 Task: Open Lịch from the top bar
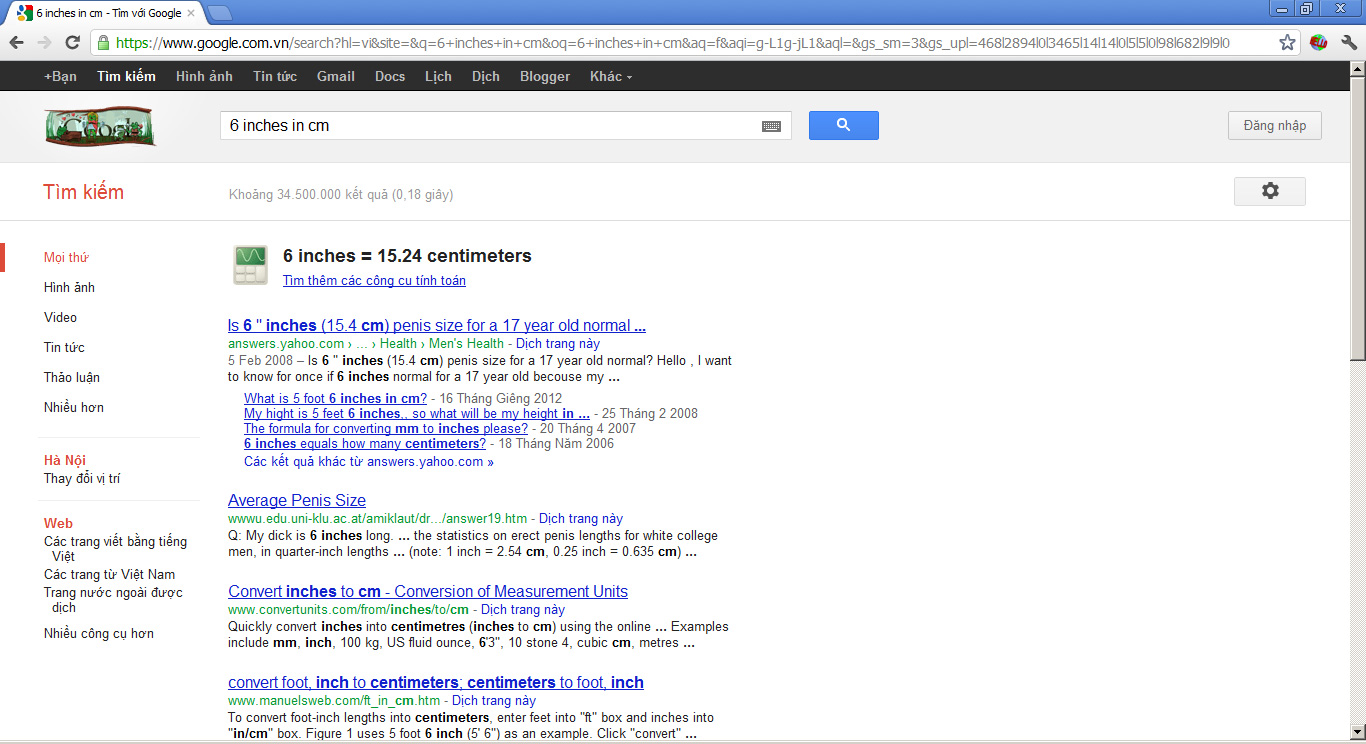438,76
